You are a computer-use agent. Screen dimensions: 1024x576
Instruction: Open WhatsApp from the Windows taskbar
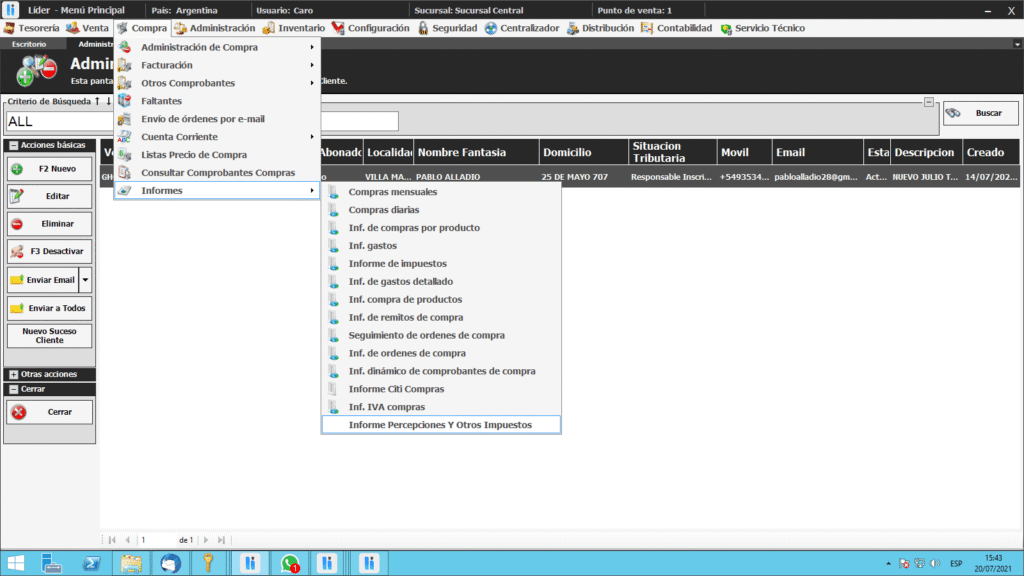point(291,563)
